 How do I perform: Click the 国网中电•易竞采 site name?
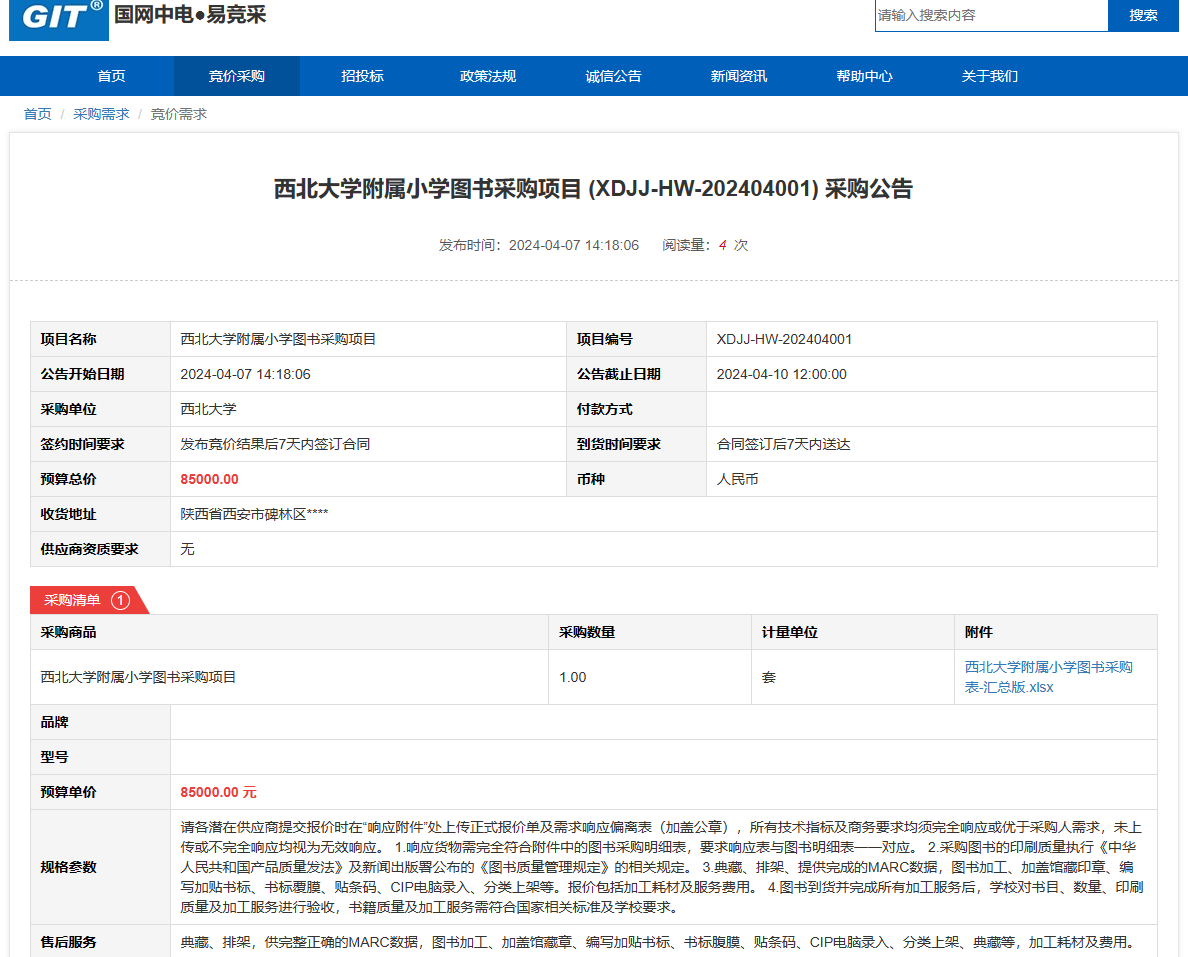click(x=190, y=15)
